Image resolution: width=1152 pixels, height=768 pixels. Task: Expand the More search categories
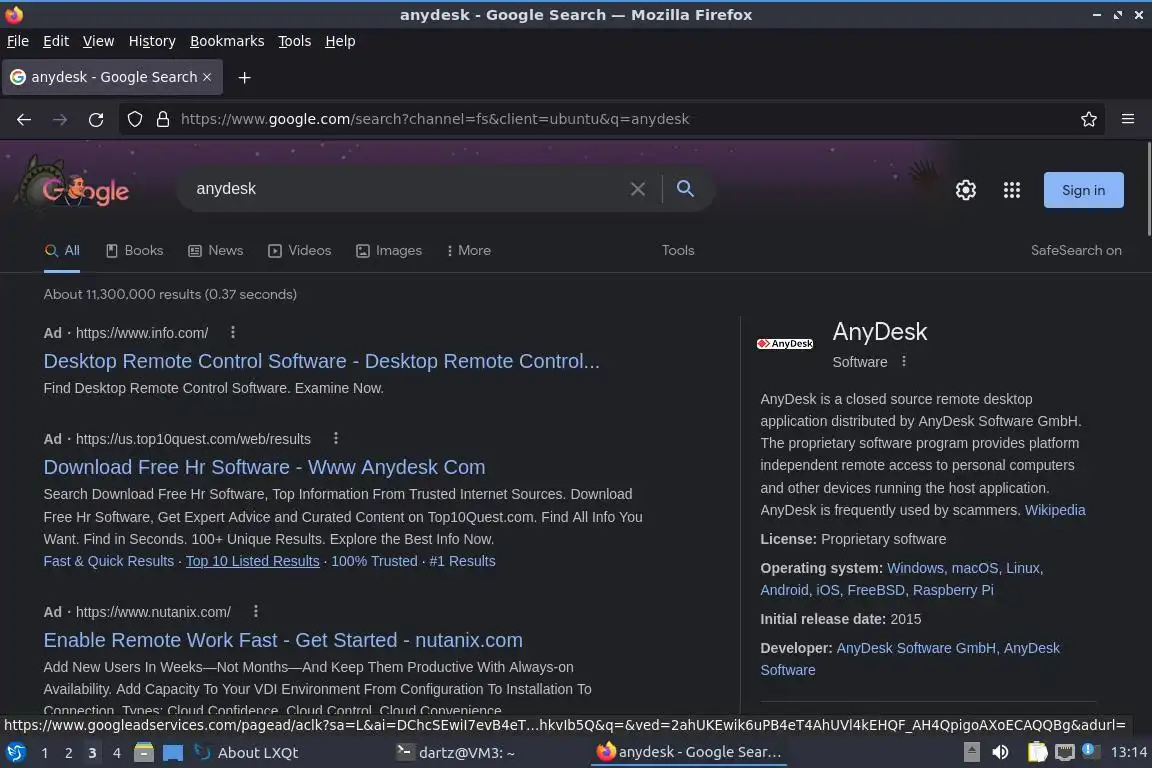tap(469, 251)
